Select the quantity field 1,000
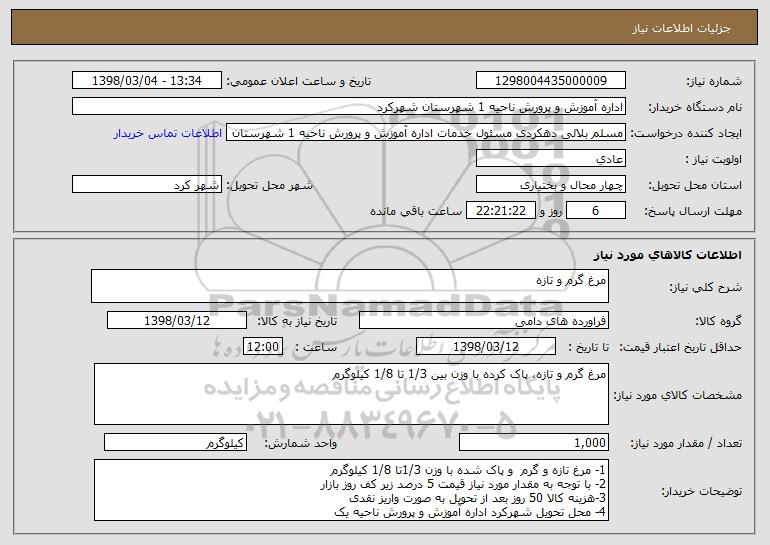770x545 pixels. click(534, 442)
